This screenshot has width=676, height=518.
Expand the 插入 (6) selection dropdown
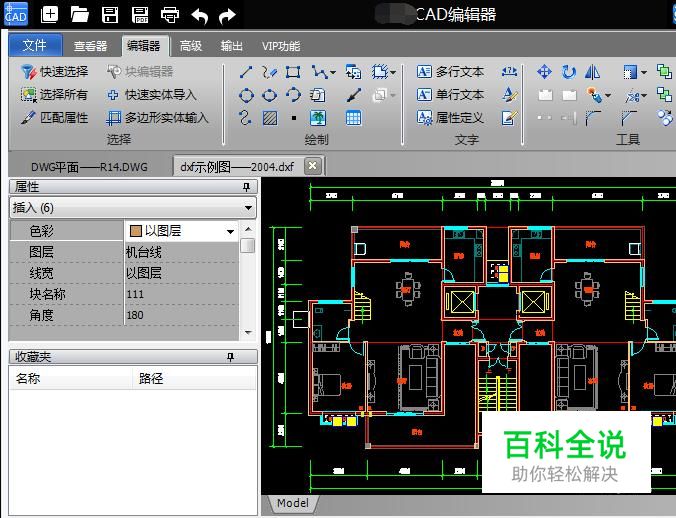(248, 208)
